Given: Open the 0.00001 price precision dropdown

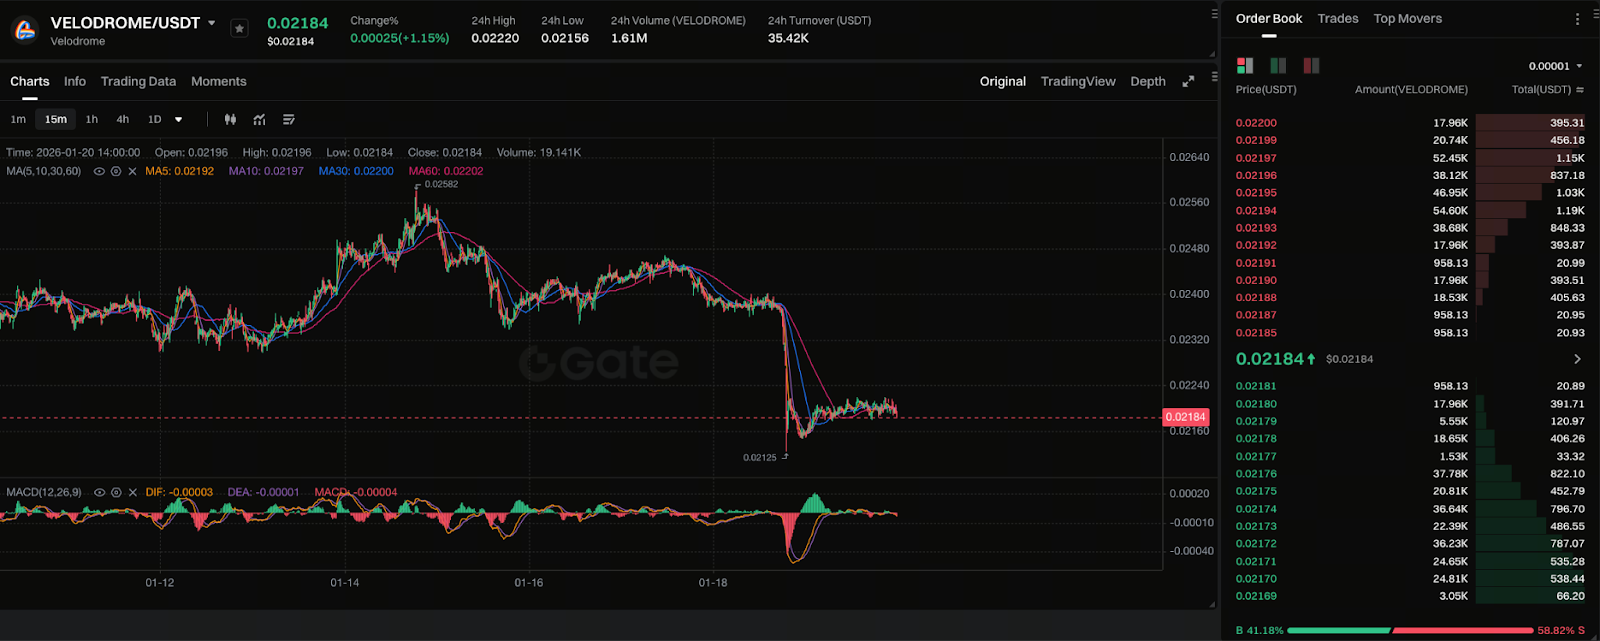Looking at the screenshot, I should [x=1556, y=66].
